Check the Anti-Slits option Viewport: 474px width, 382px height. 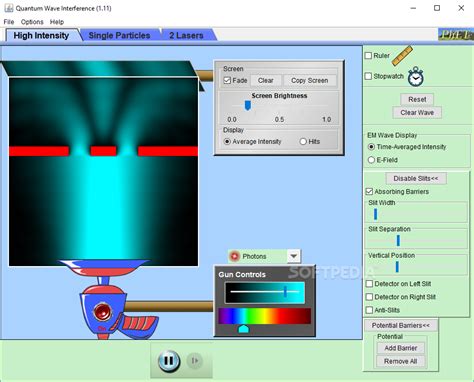369,310
